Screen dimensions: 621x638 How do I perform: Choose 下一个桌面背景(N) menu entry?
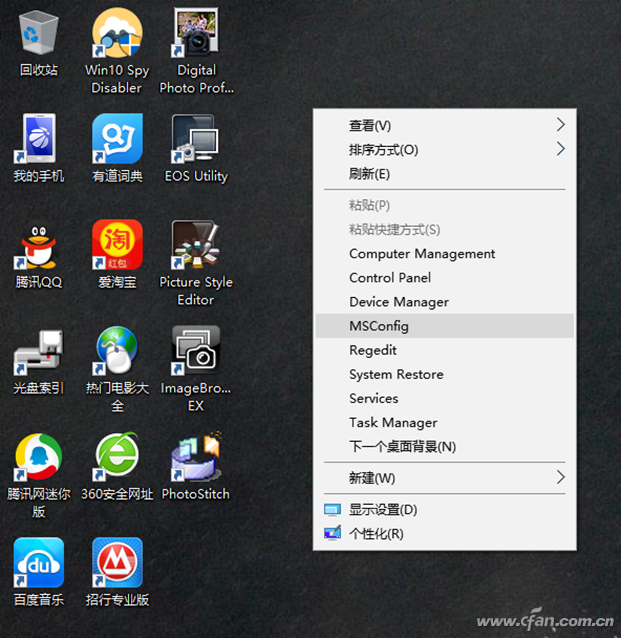445,446
